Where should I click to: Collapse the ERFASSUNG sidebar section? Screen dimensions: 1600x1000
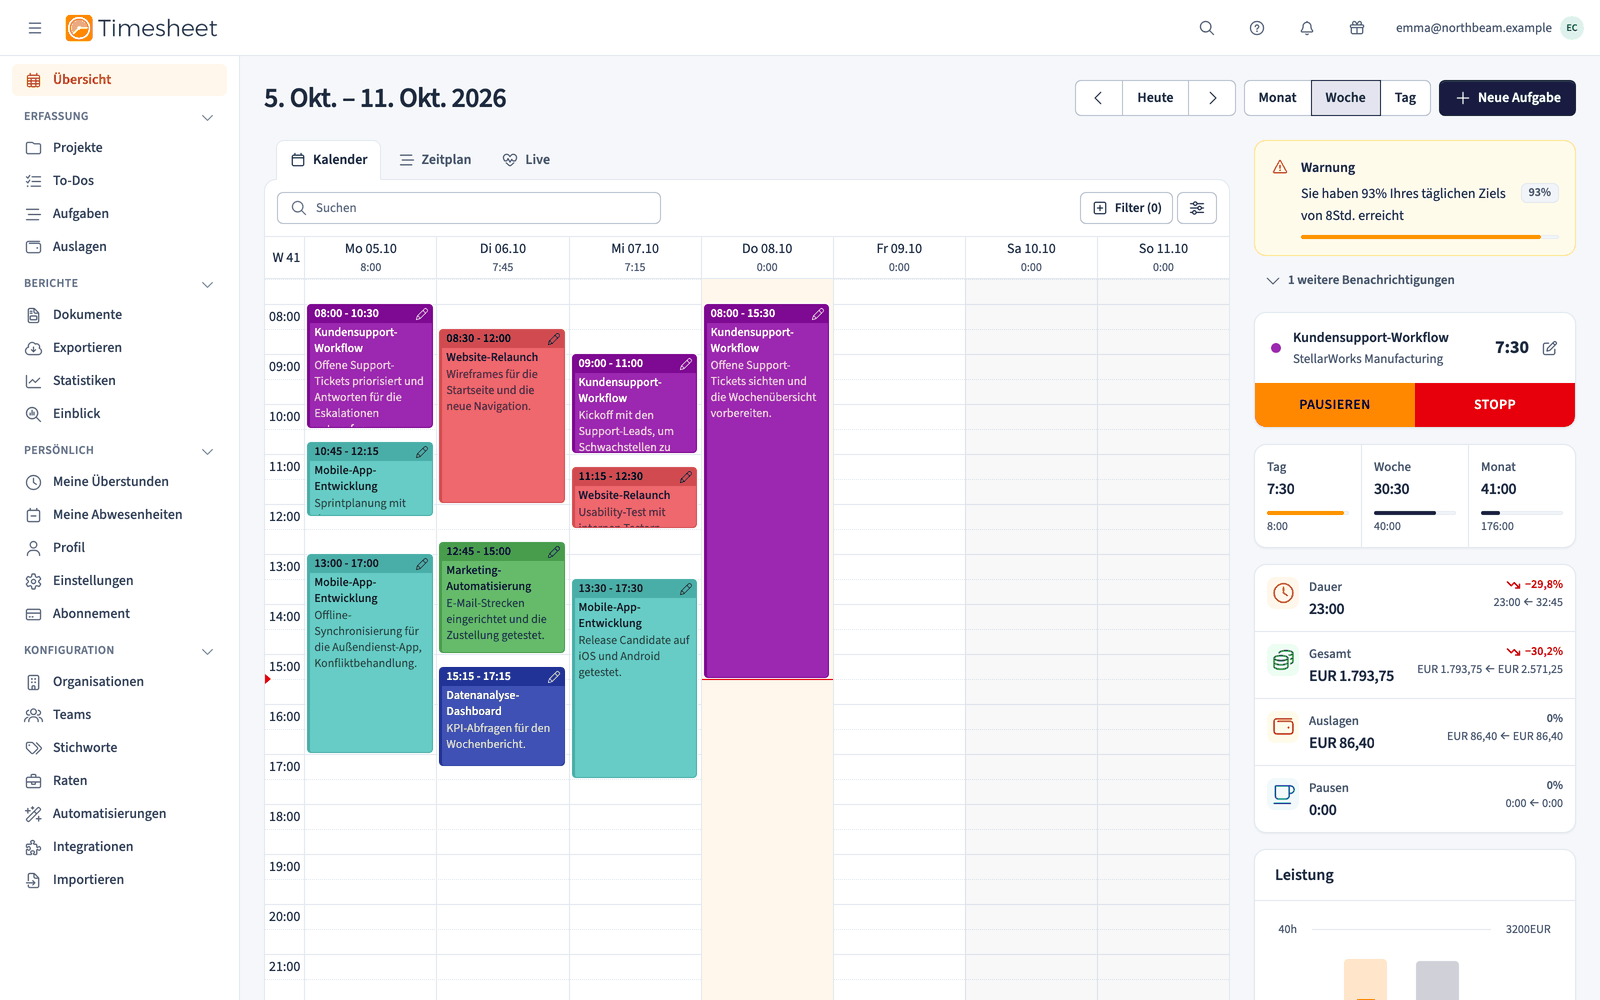point(208,117)
